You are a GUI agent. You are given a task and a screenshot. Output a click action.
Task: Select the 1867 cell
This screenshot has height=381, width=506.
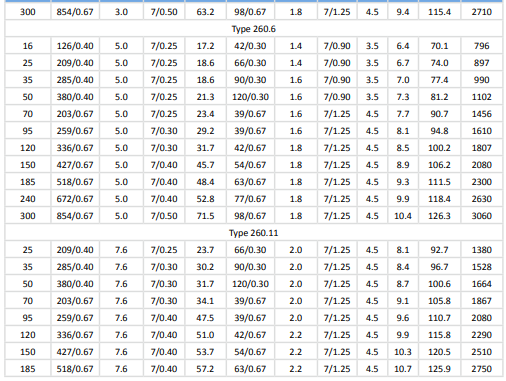482,301
